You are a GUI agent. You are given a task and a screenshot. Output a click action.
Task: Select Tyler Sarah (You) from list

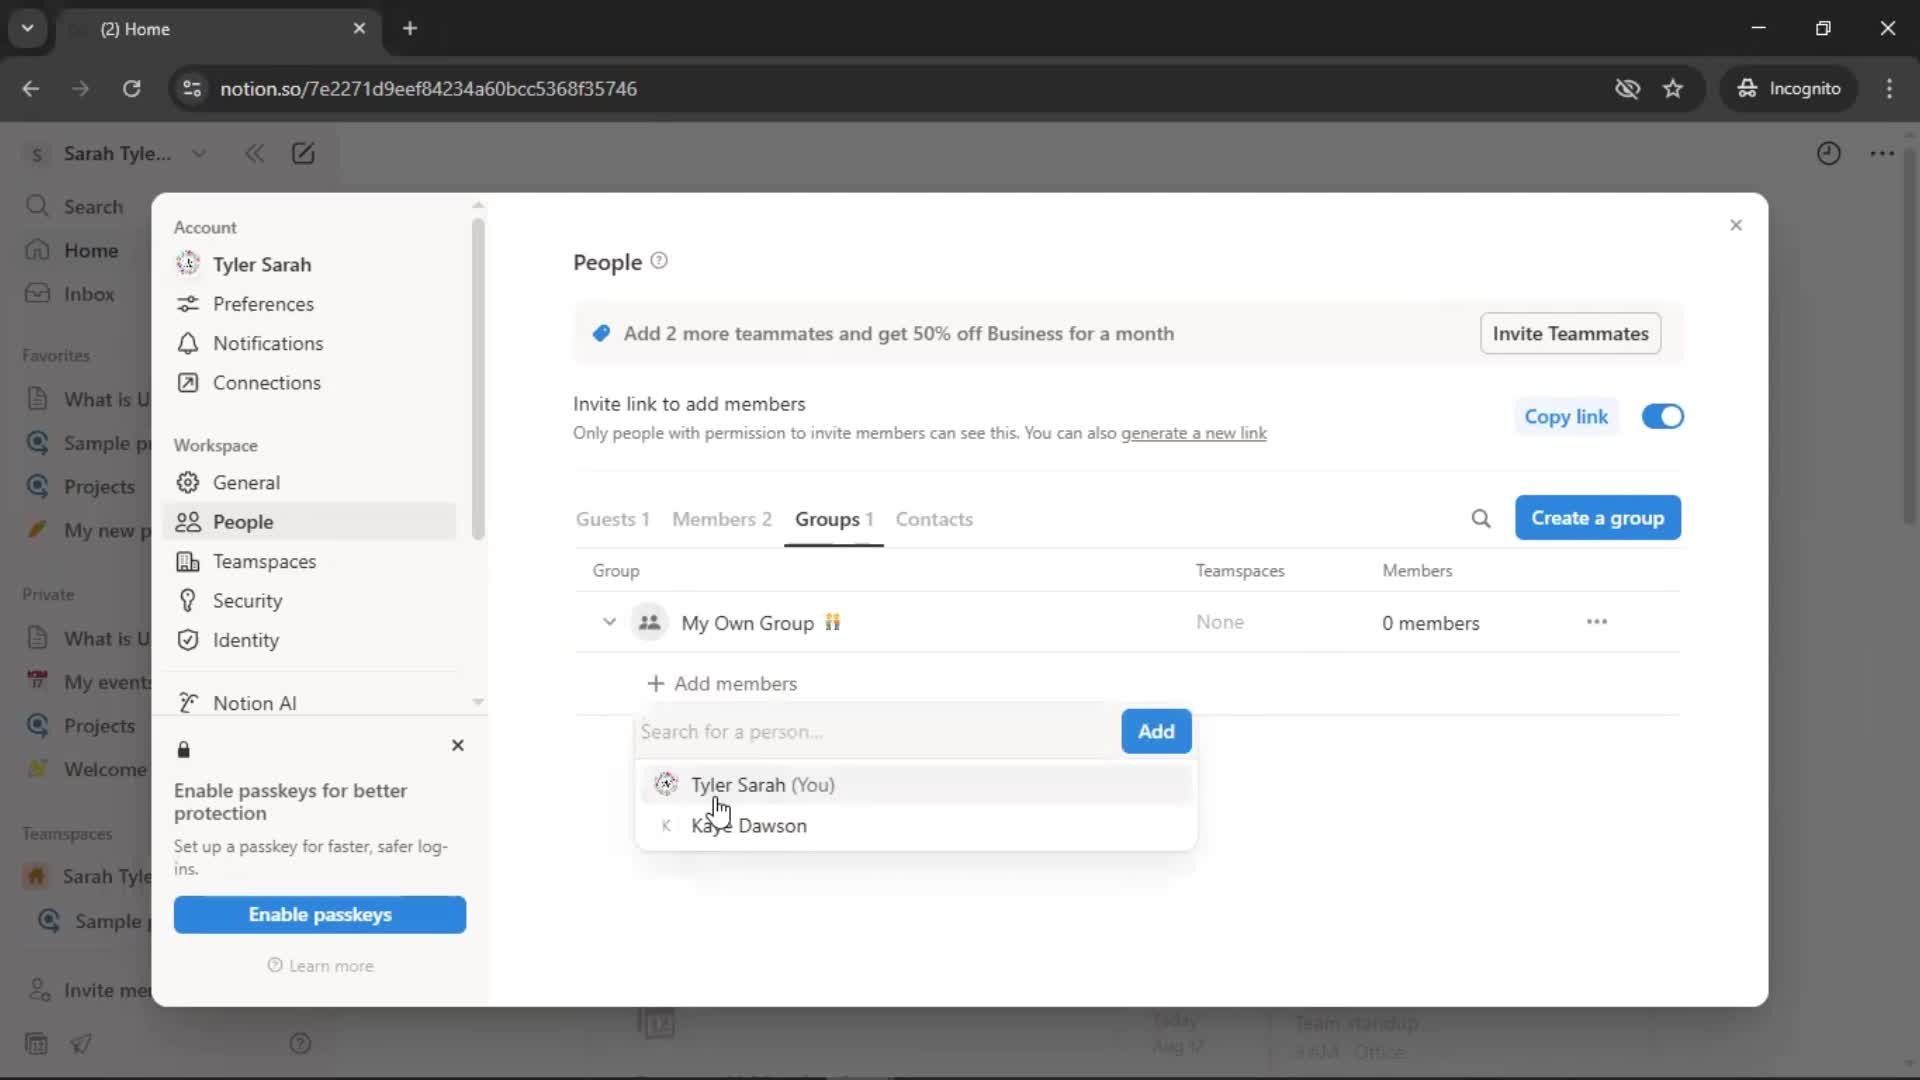coord(915,785)
